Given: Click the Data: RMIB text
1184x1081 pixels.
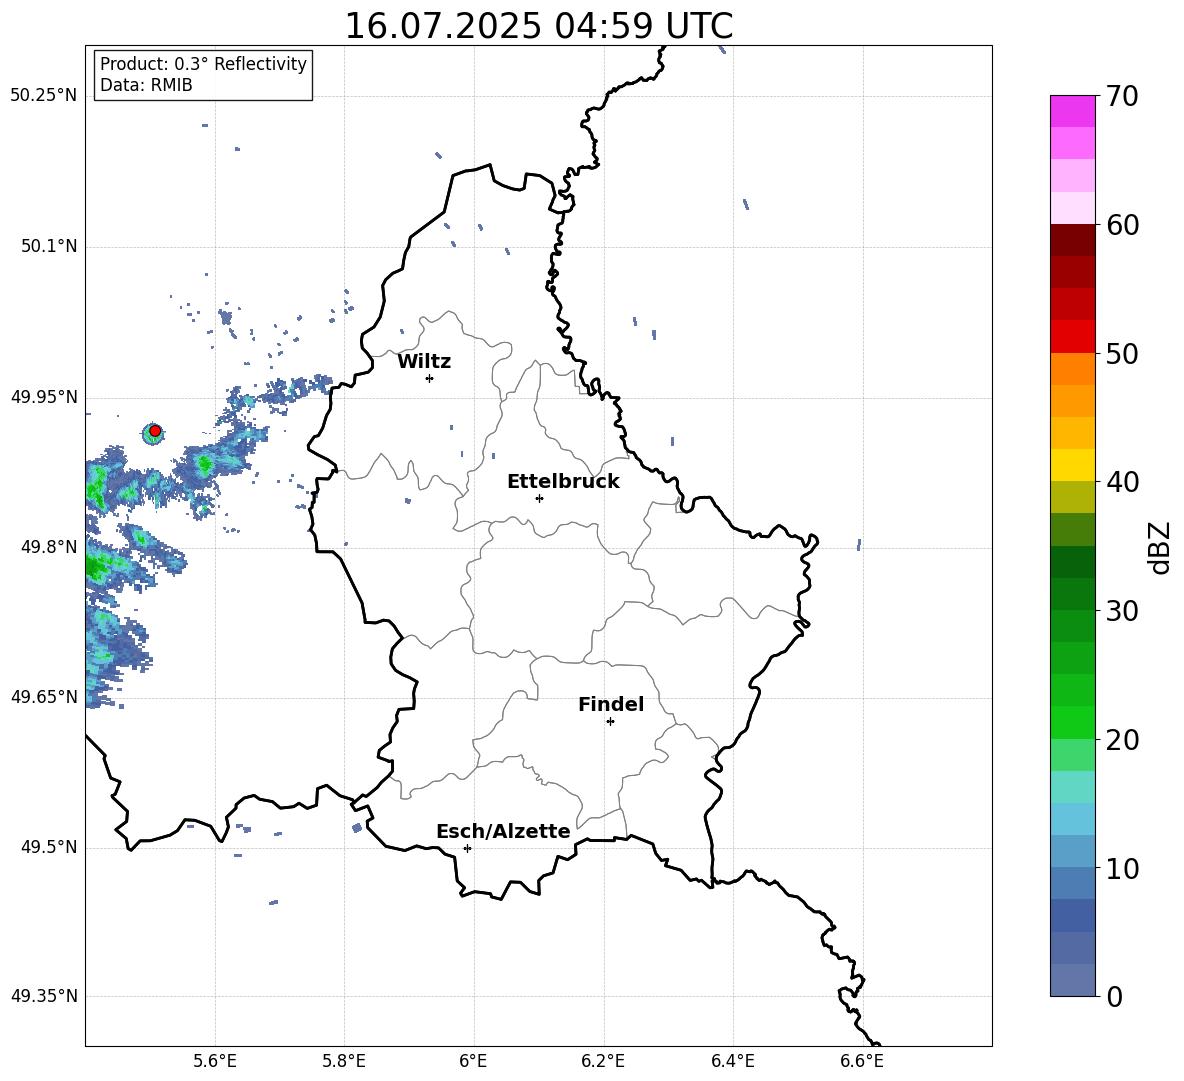Looking at the screenshot, I should 146,85.
